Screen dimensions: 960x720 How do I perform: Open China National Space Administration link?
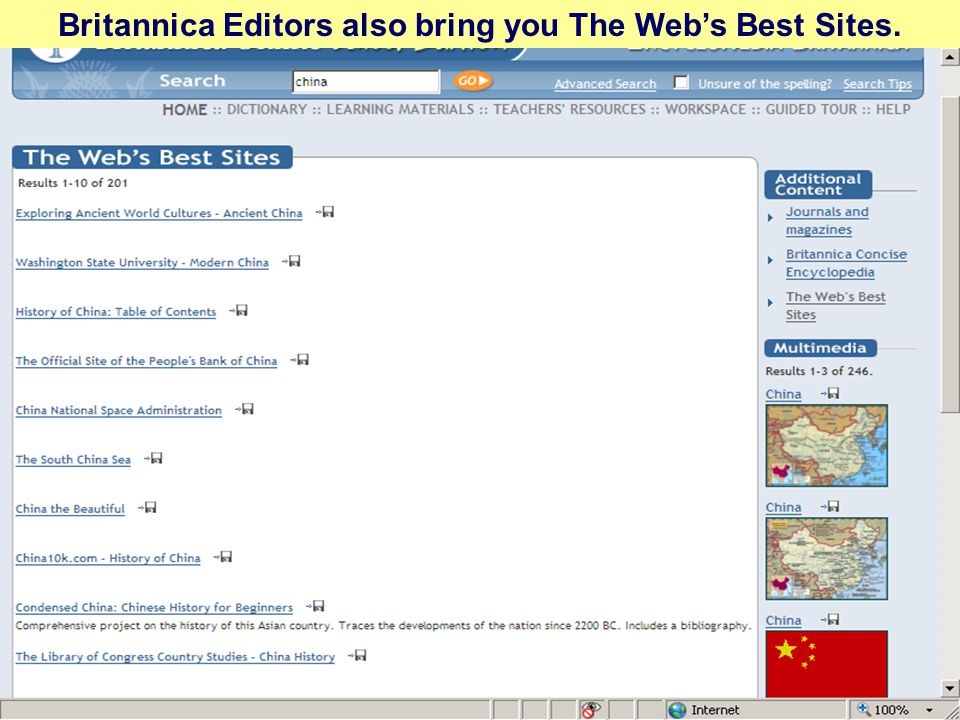(119, 410)
